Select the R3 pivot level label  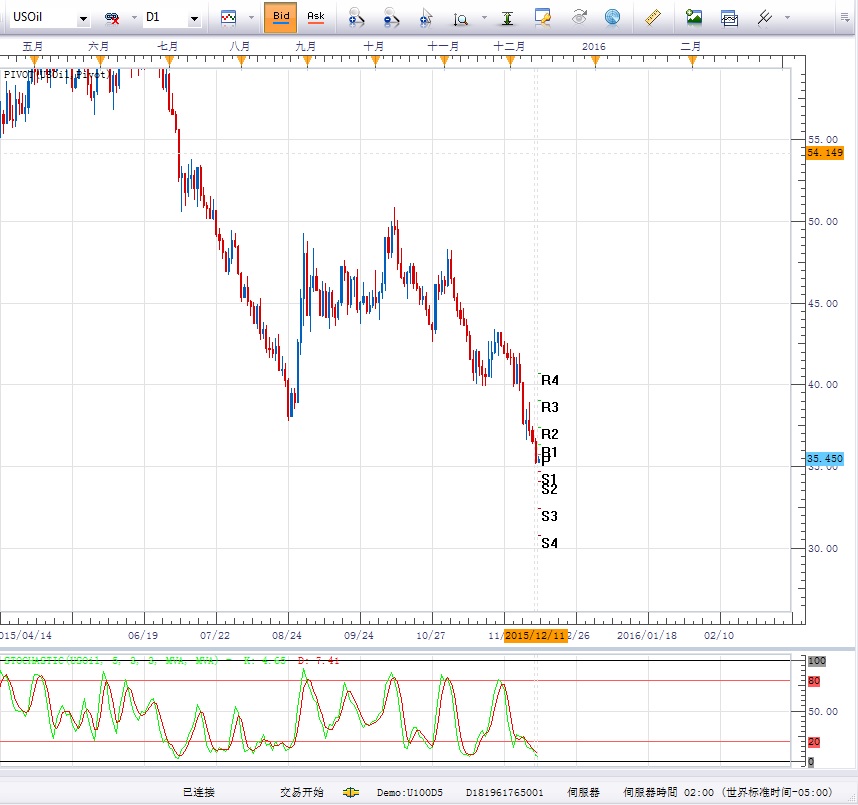(549, 407)
